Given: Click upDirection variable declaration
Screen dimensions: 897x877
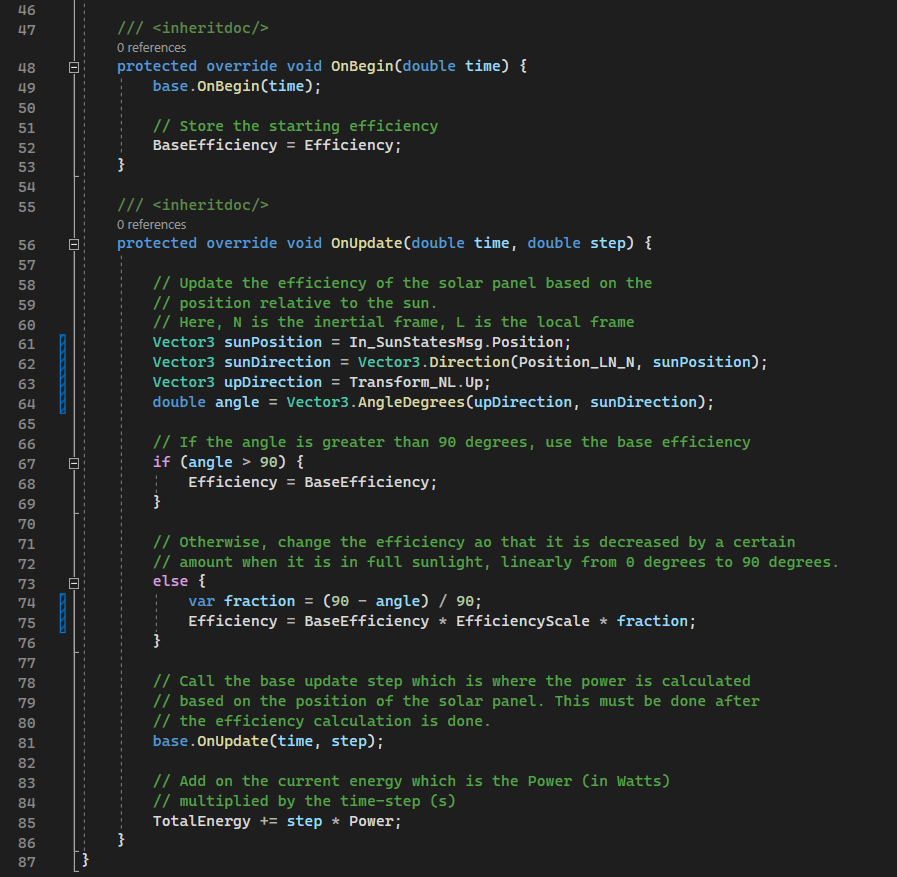Looking at the screenshot, I should click(273, 382).
